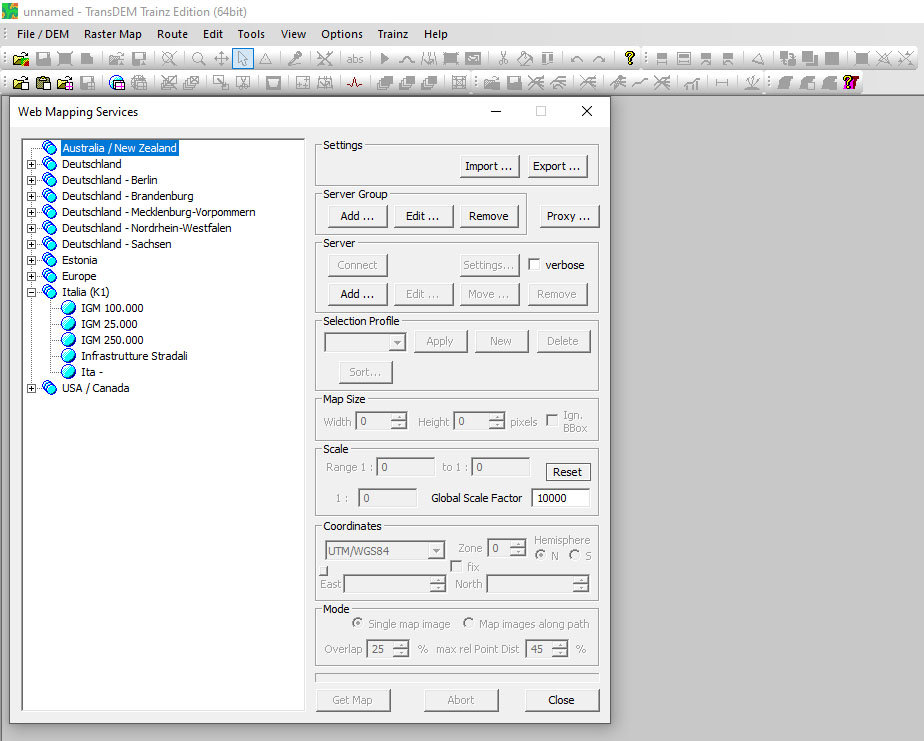Image resolution: width=924 pixels, height=741 pixels.
Task: Select the highlighted arrow pointer tool
Action: tap(243, 58)
